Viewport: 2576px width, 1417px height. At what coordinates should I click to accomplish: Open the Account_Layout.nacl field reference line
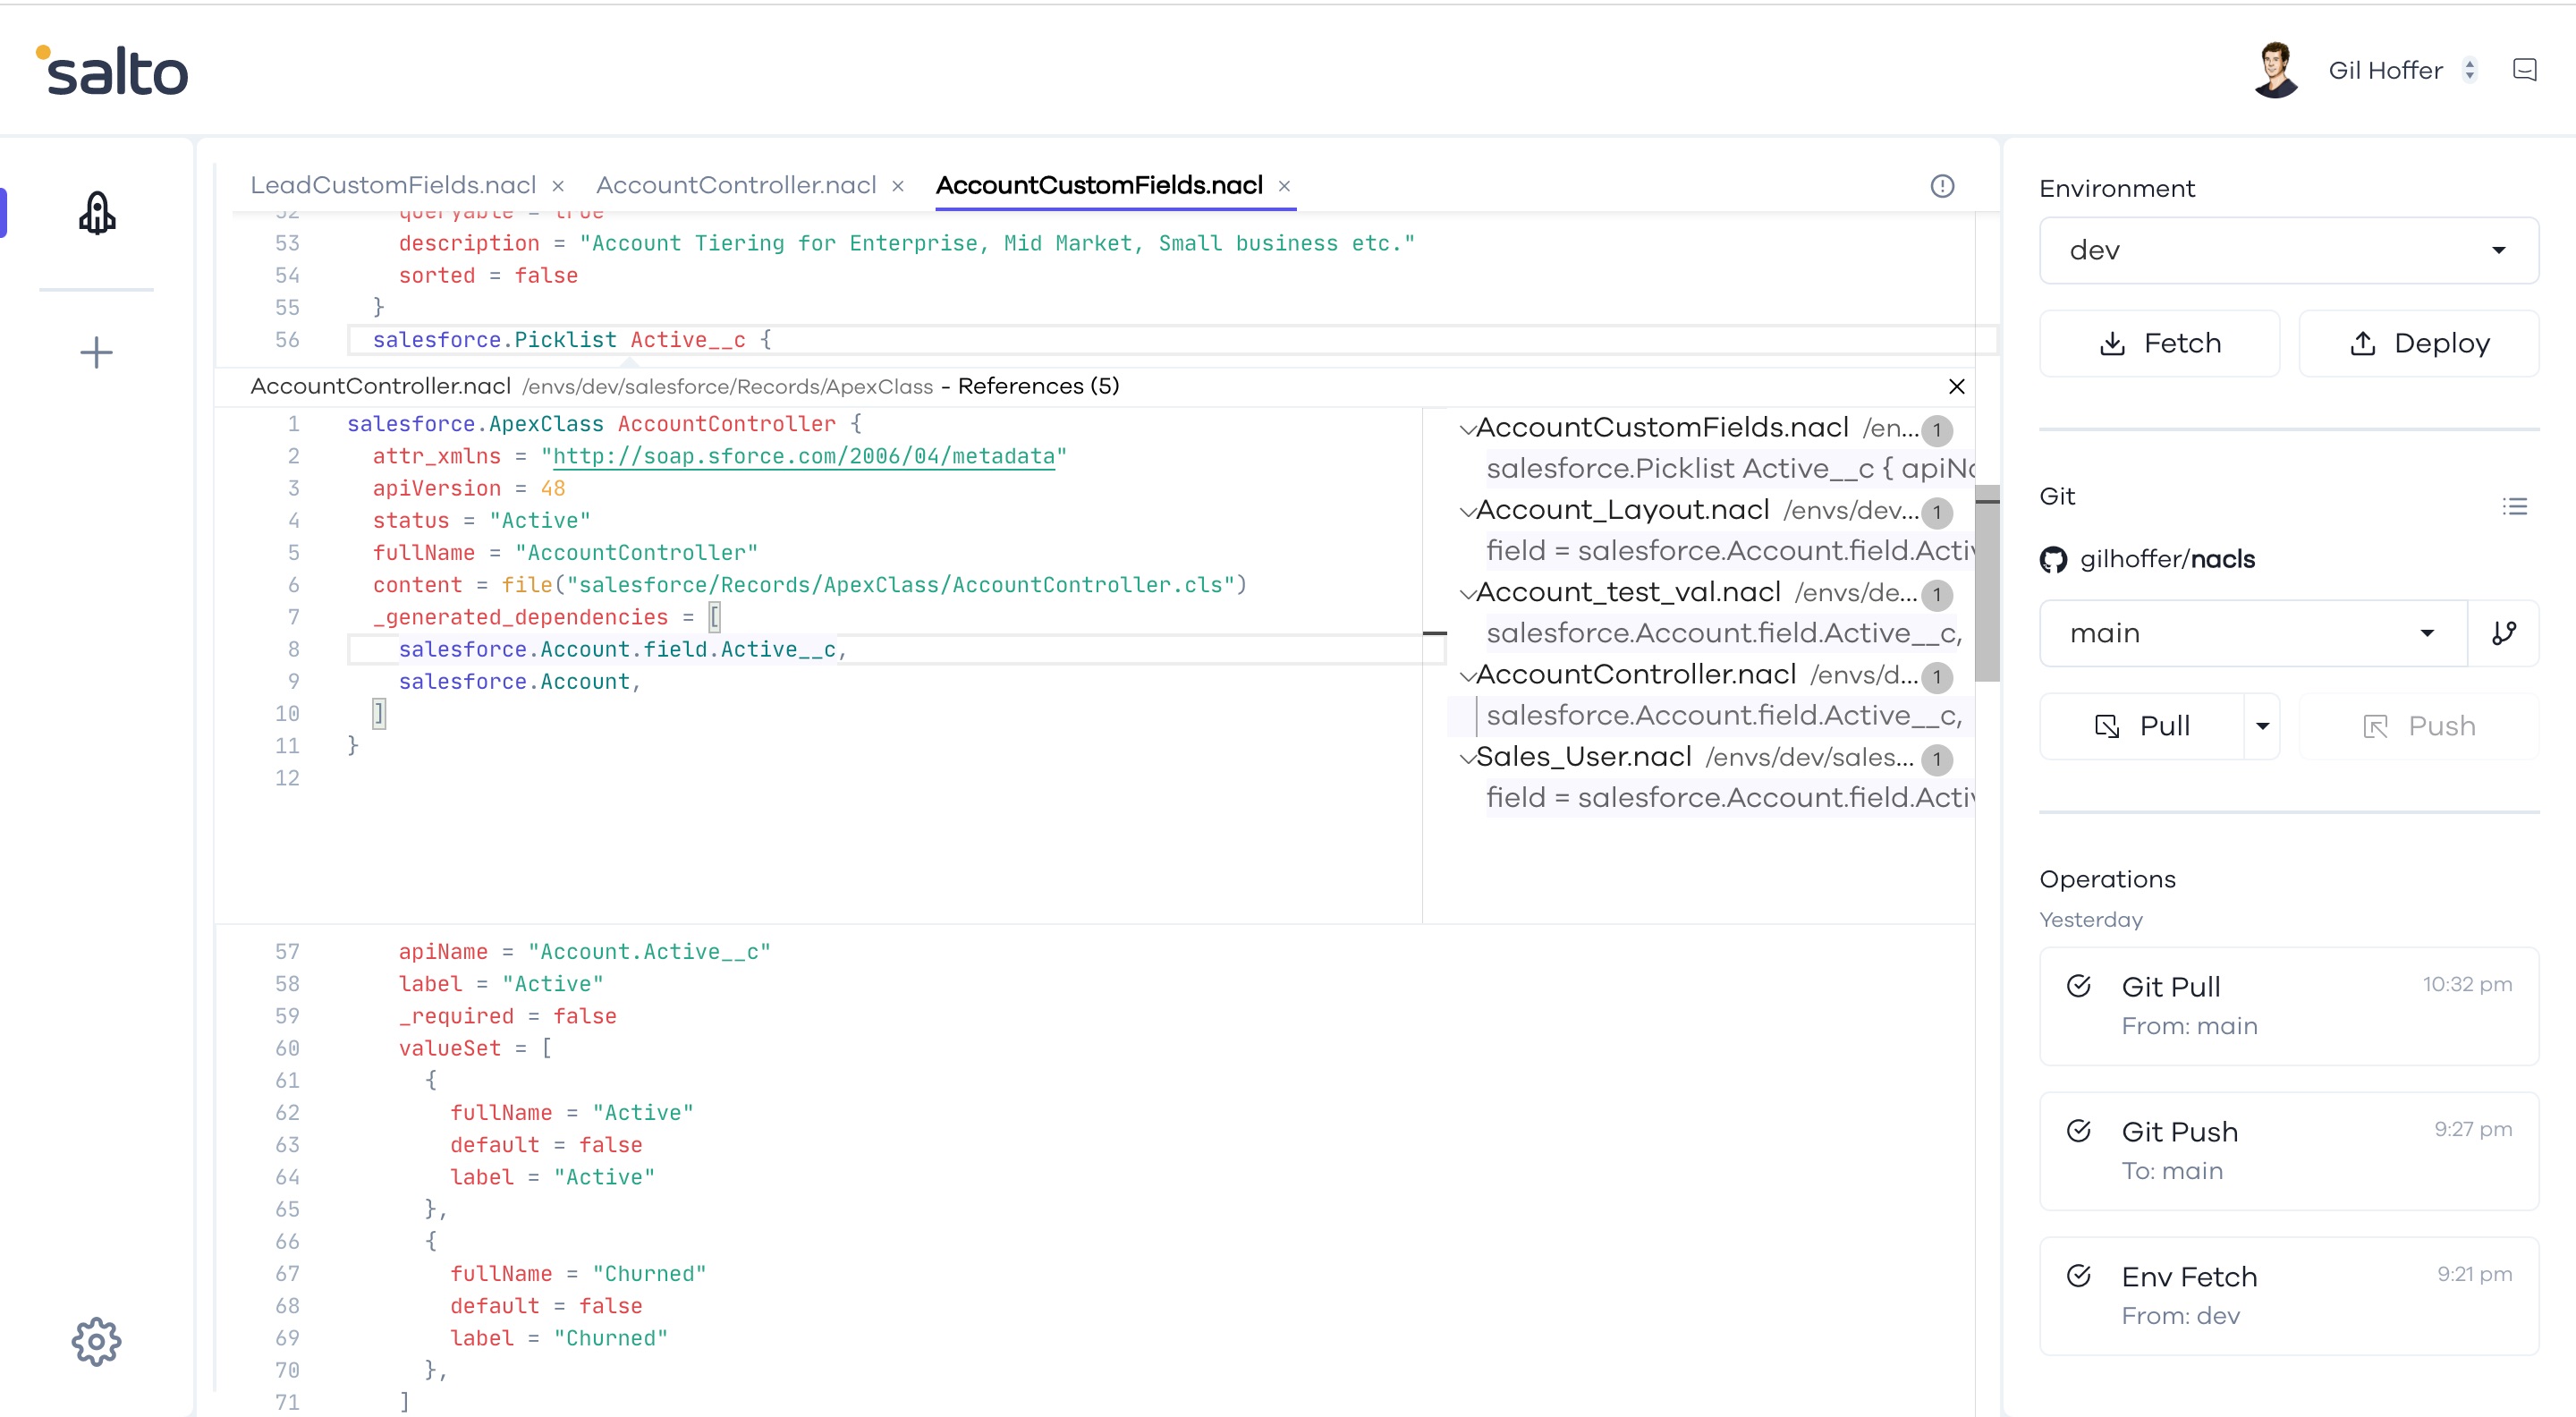coord(1730,551)
